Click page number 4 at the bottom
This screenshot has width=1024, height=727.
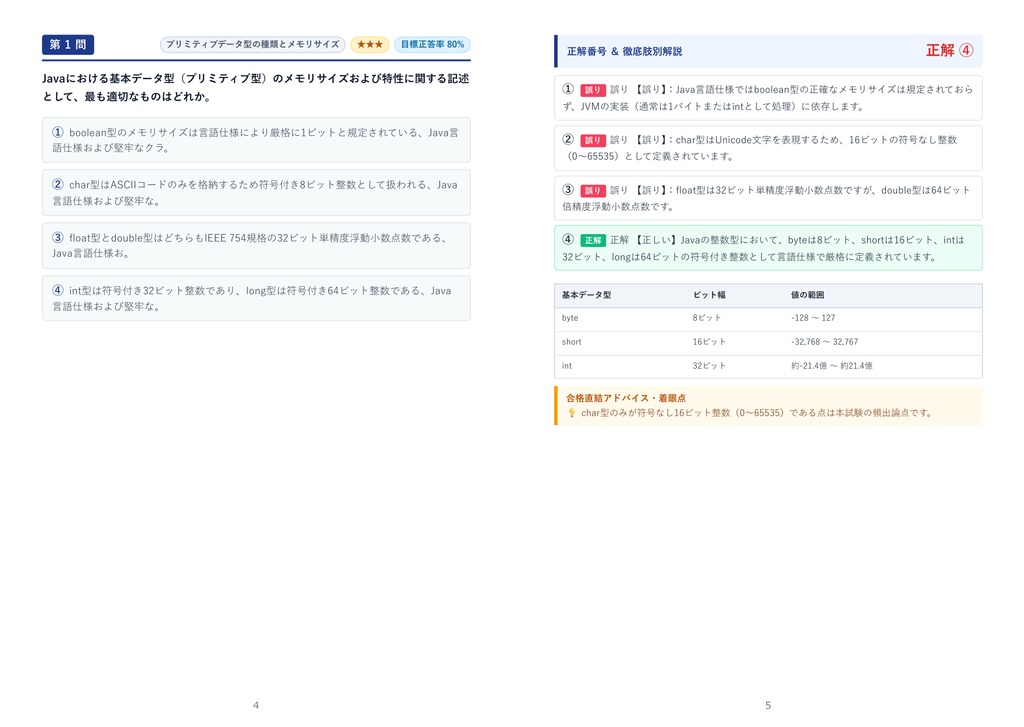click(256, 705)
